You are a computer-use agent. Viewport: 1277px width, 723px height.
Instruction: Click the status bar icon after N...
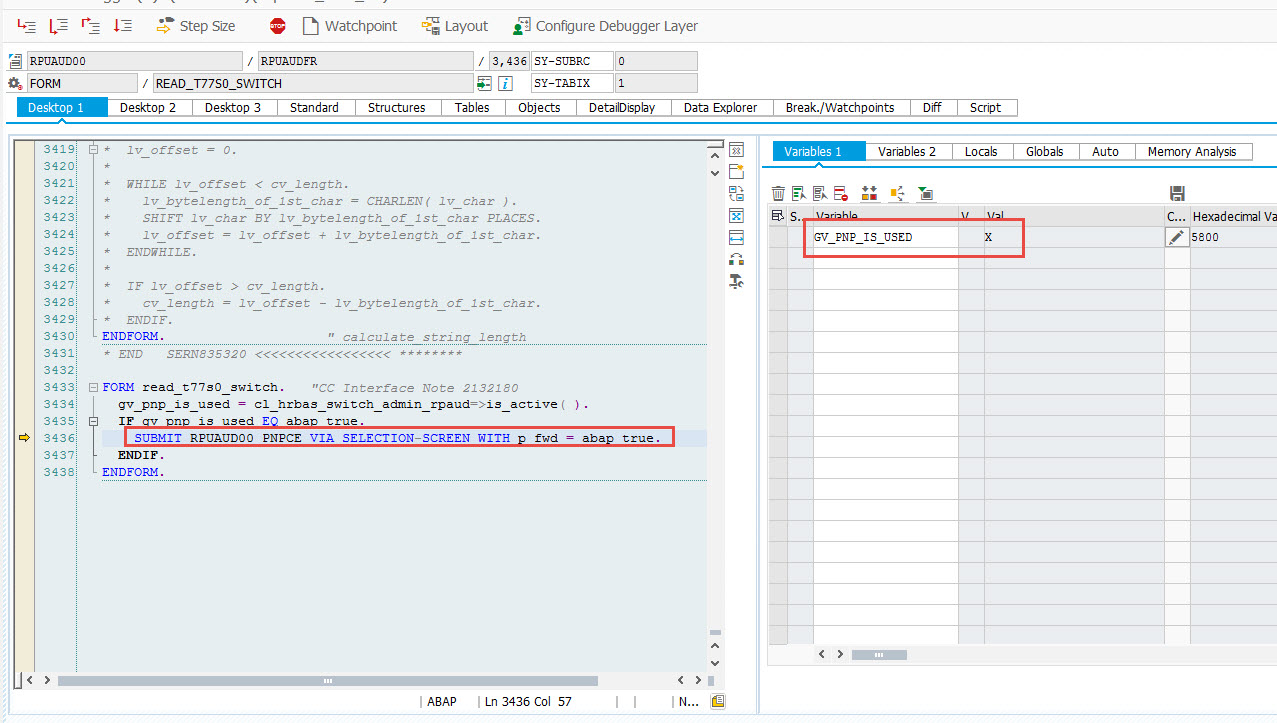[718, 701]
